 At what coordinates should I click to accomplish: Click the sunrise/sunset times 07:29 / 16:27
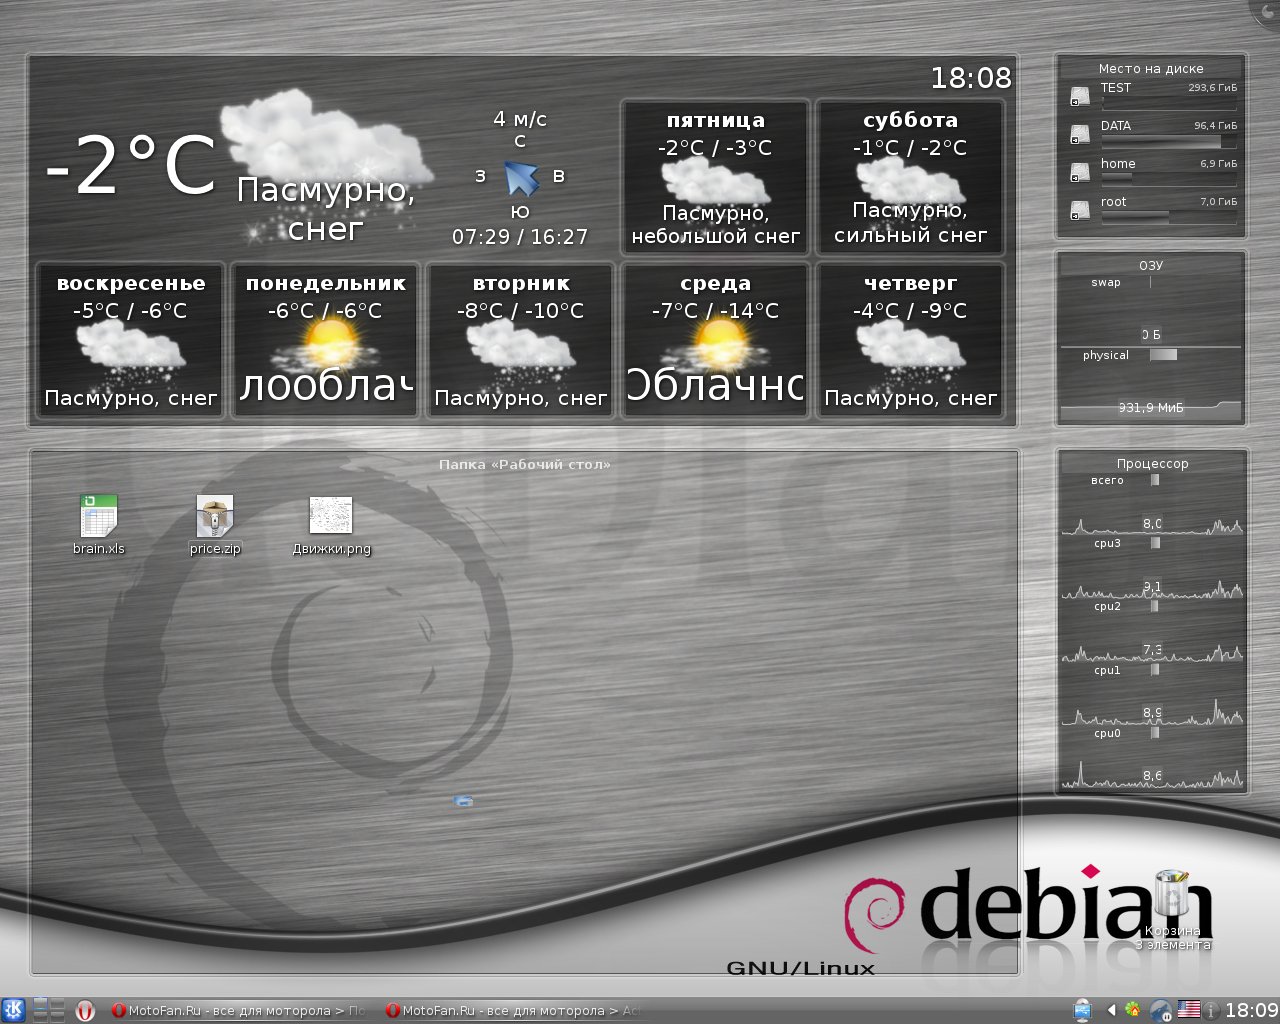click(x=520, y=237)
